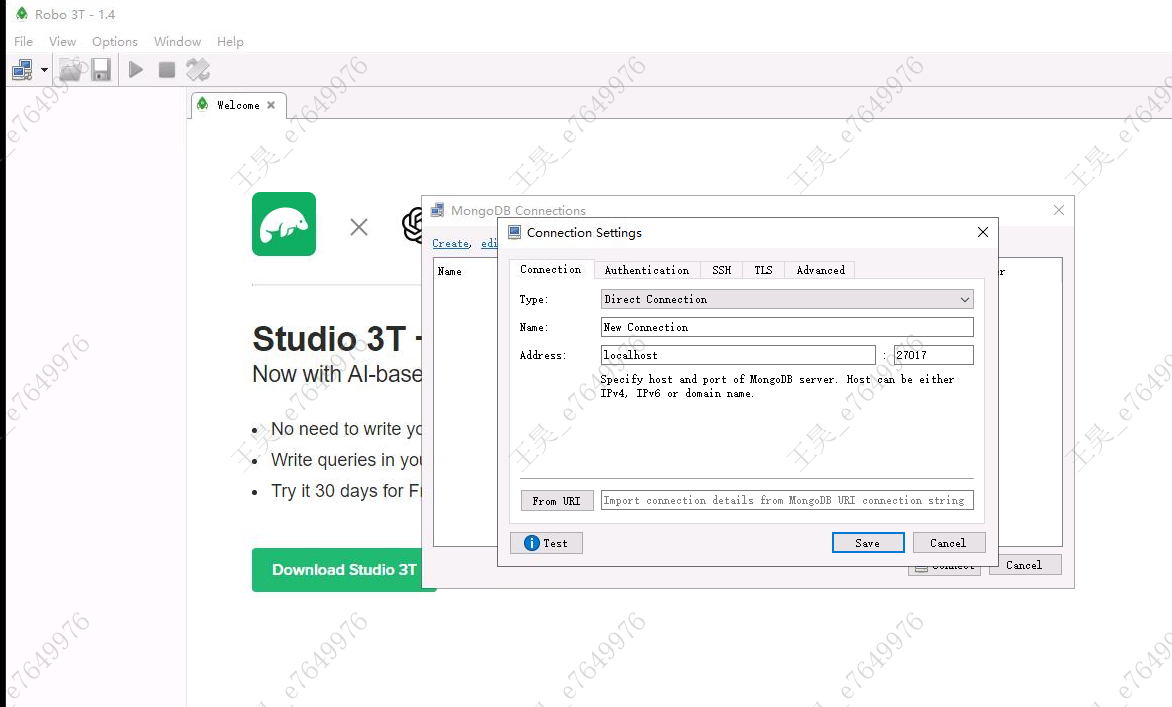Click the Import connection details URI field

coord(787,500)
